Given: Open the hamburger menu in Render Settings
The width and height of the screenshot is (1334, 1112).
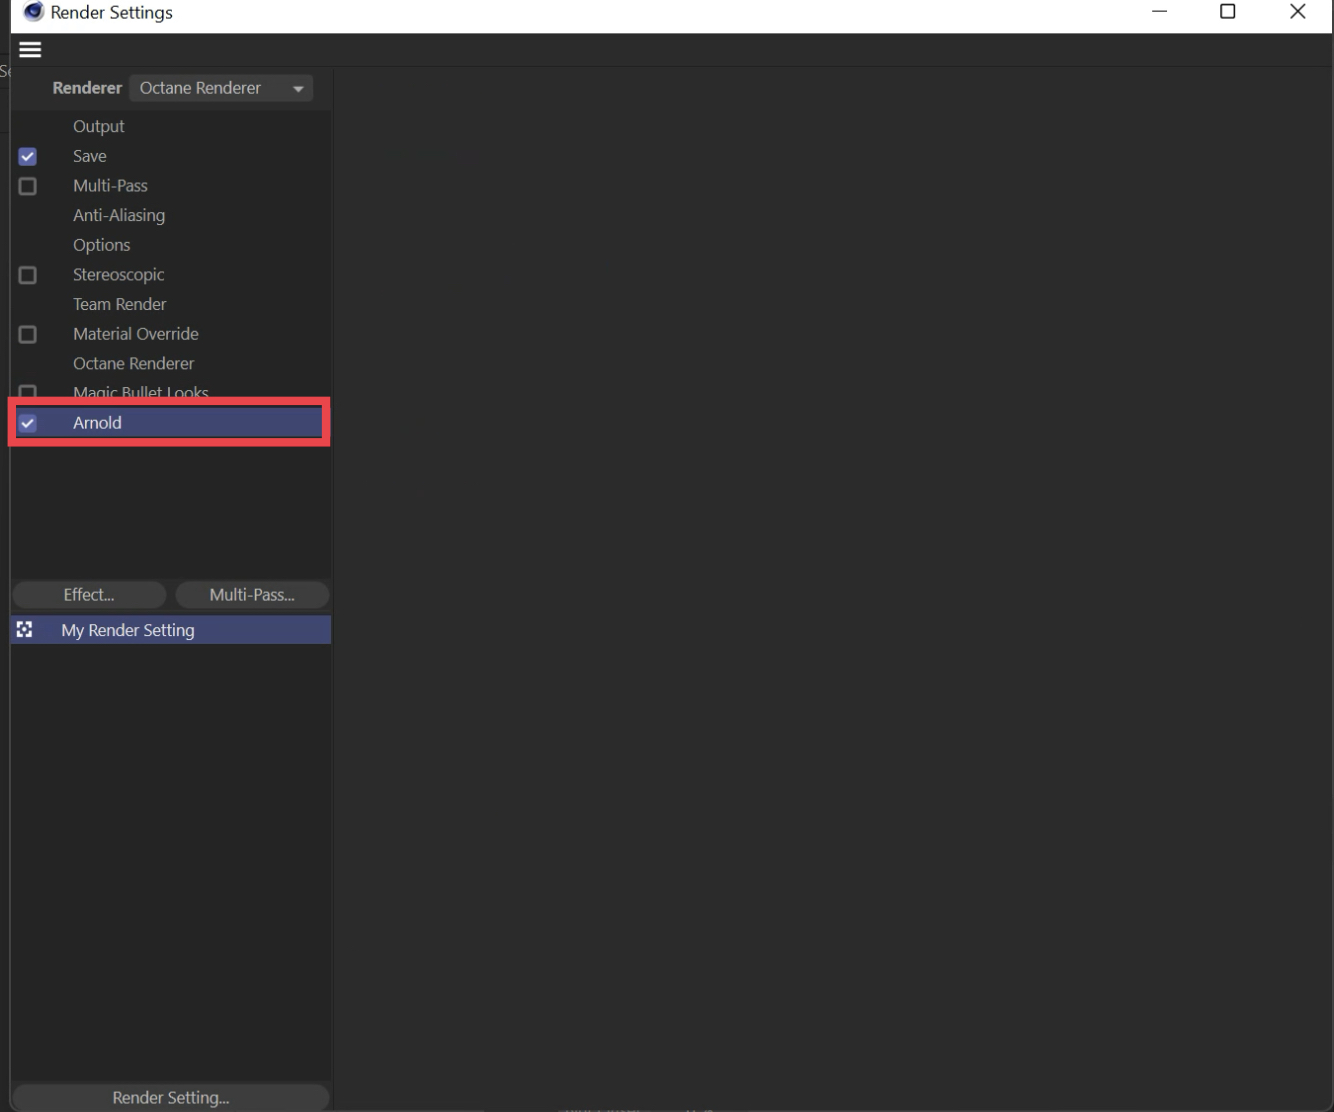Looking at the screenshot, I should 30,50.
